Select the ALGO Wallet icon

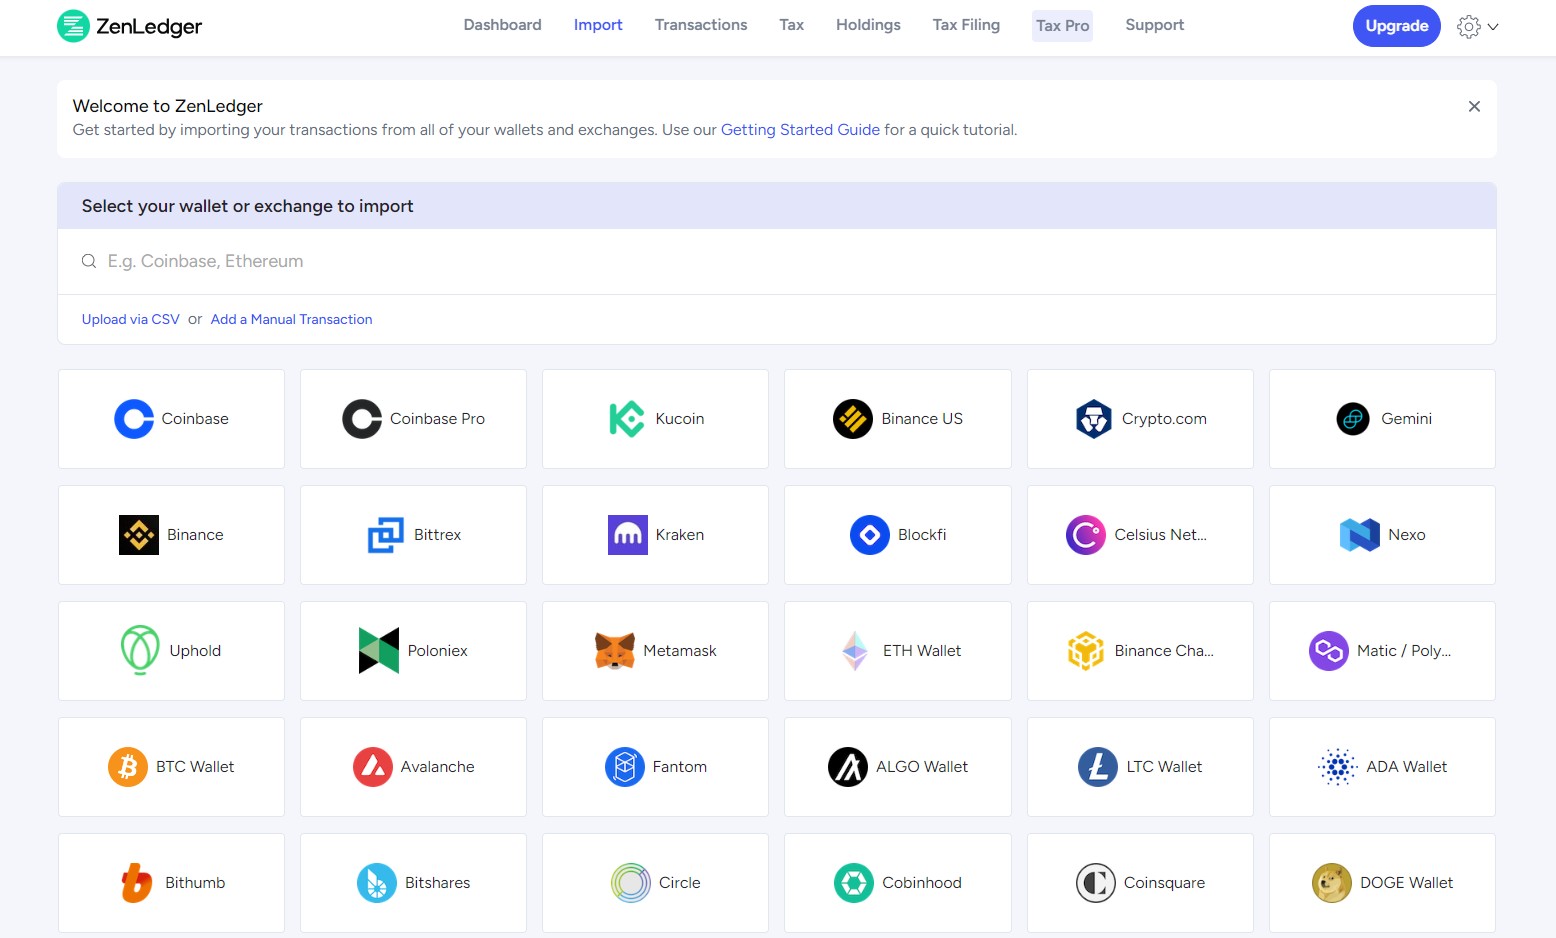(x=848, y=767)
